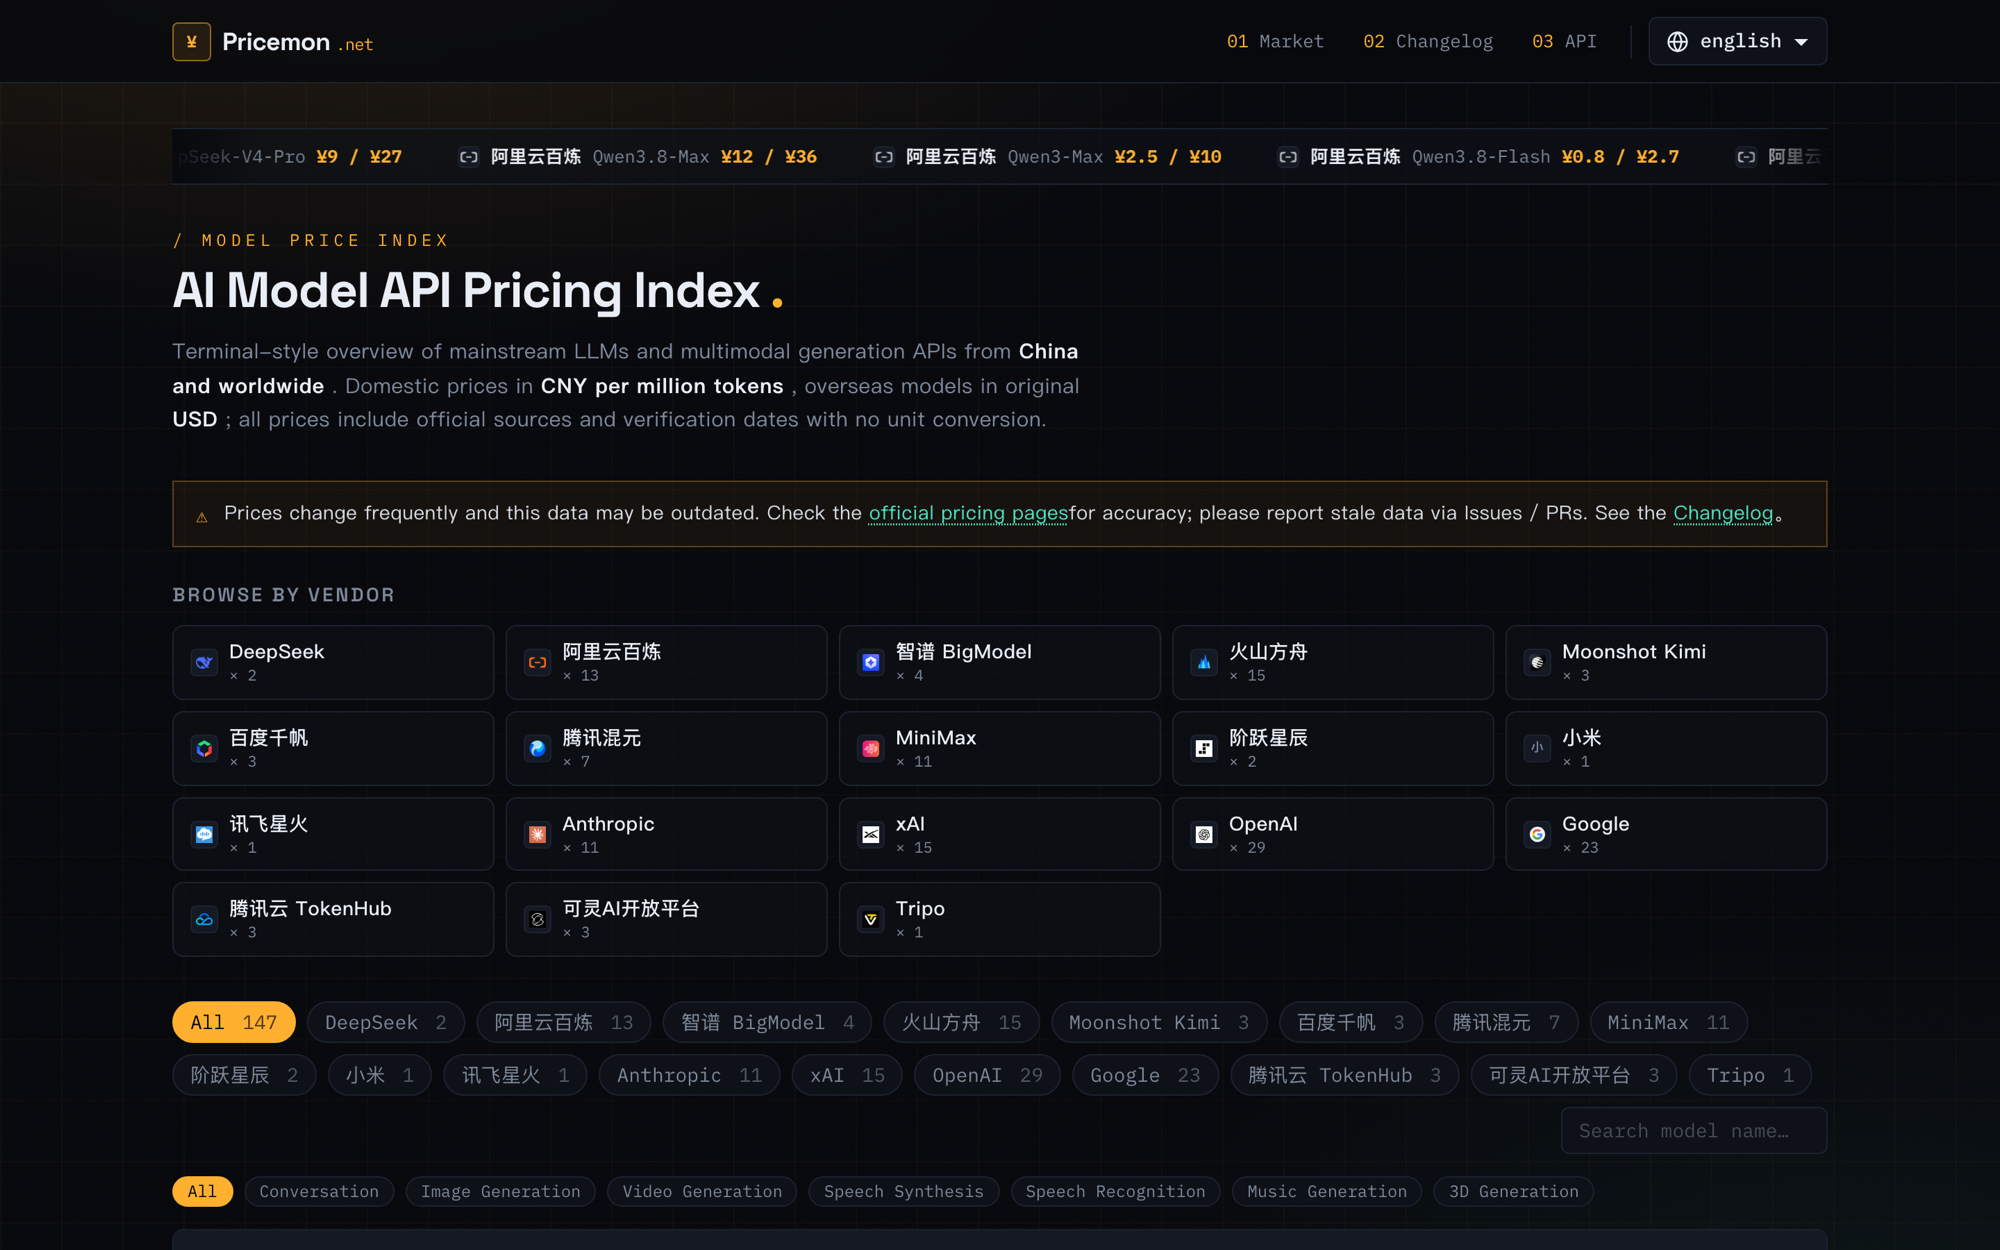Open the english language dropdown
The image size is (2000, 1250).
1737,41
